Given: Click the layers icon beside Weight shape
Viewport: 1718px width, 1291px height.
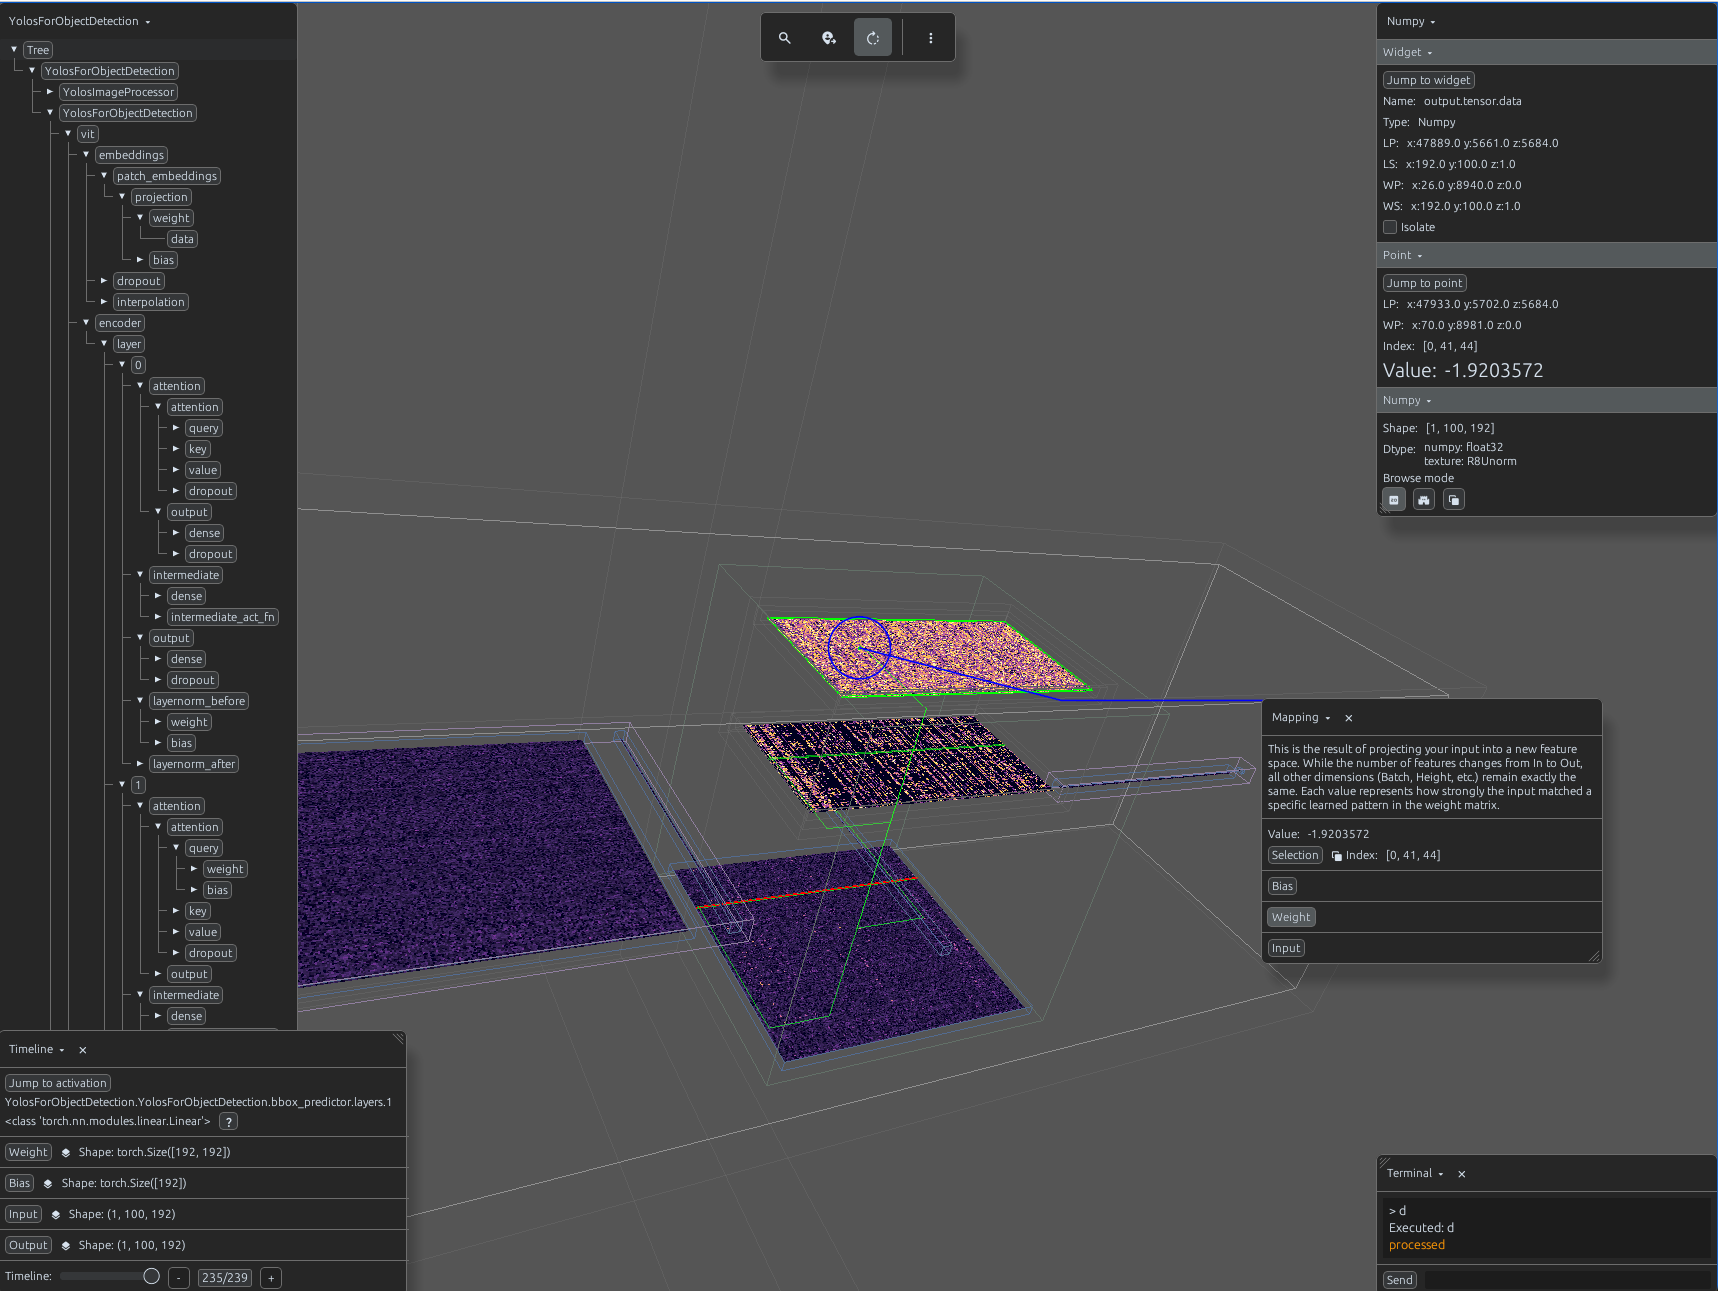Looking at the screenshot, I should pyautogui.click(x=66, y=1152).
